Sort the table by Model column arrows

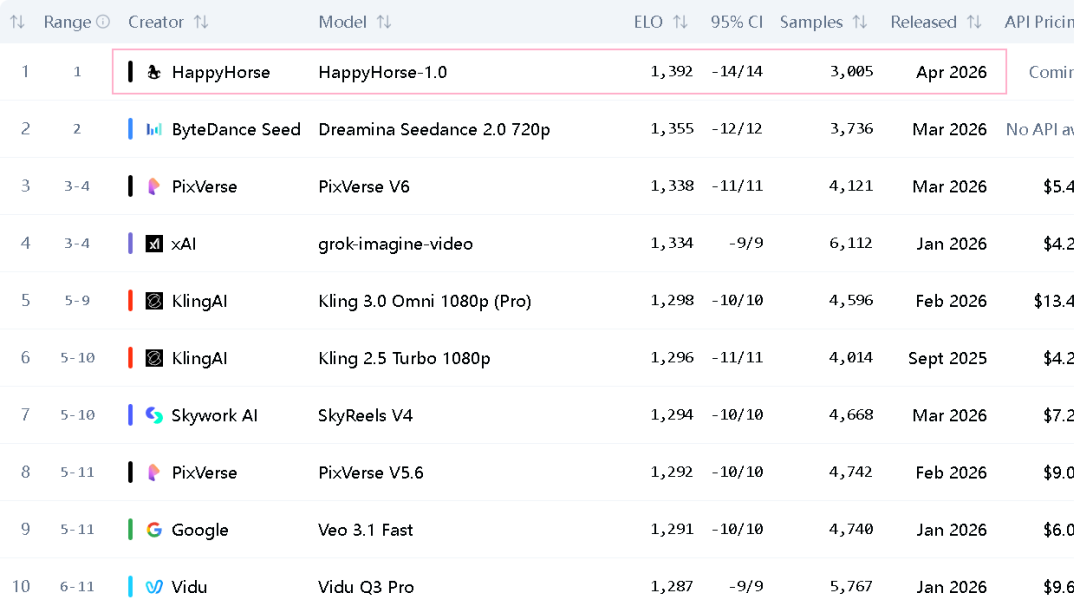(384, 22)
